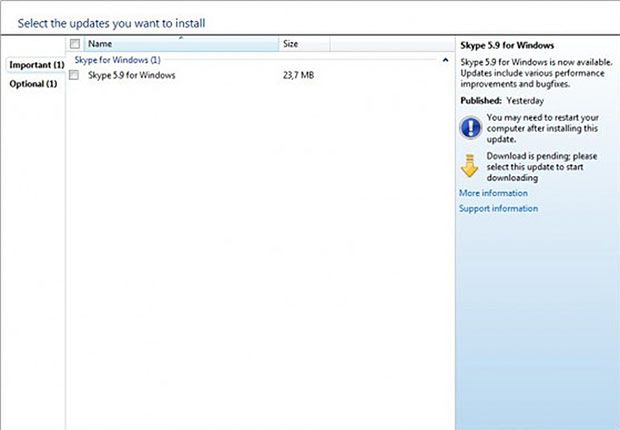The image size is (620, 430).
Task: Click the 'Download is pending' message text
Action: tap(542, 167)
